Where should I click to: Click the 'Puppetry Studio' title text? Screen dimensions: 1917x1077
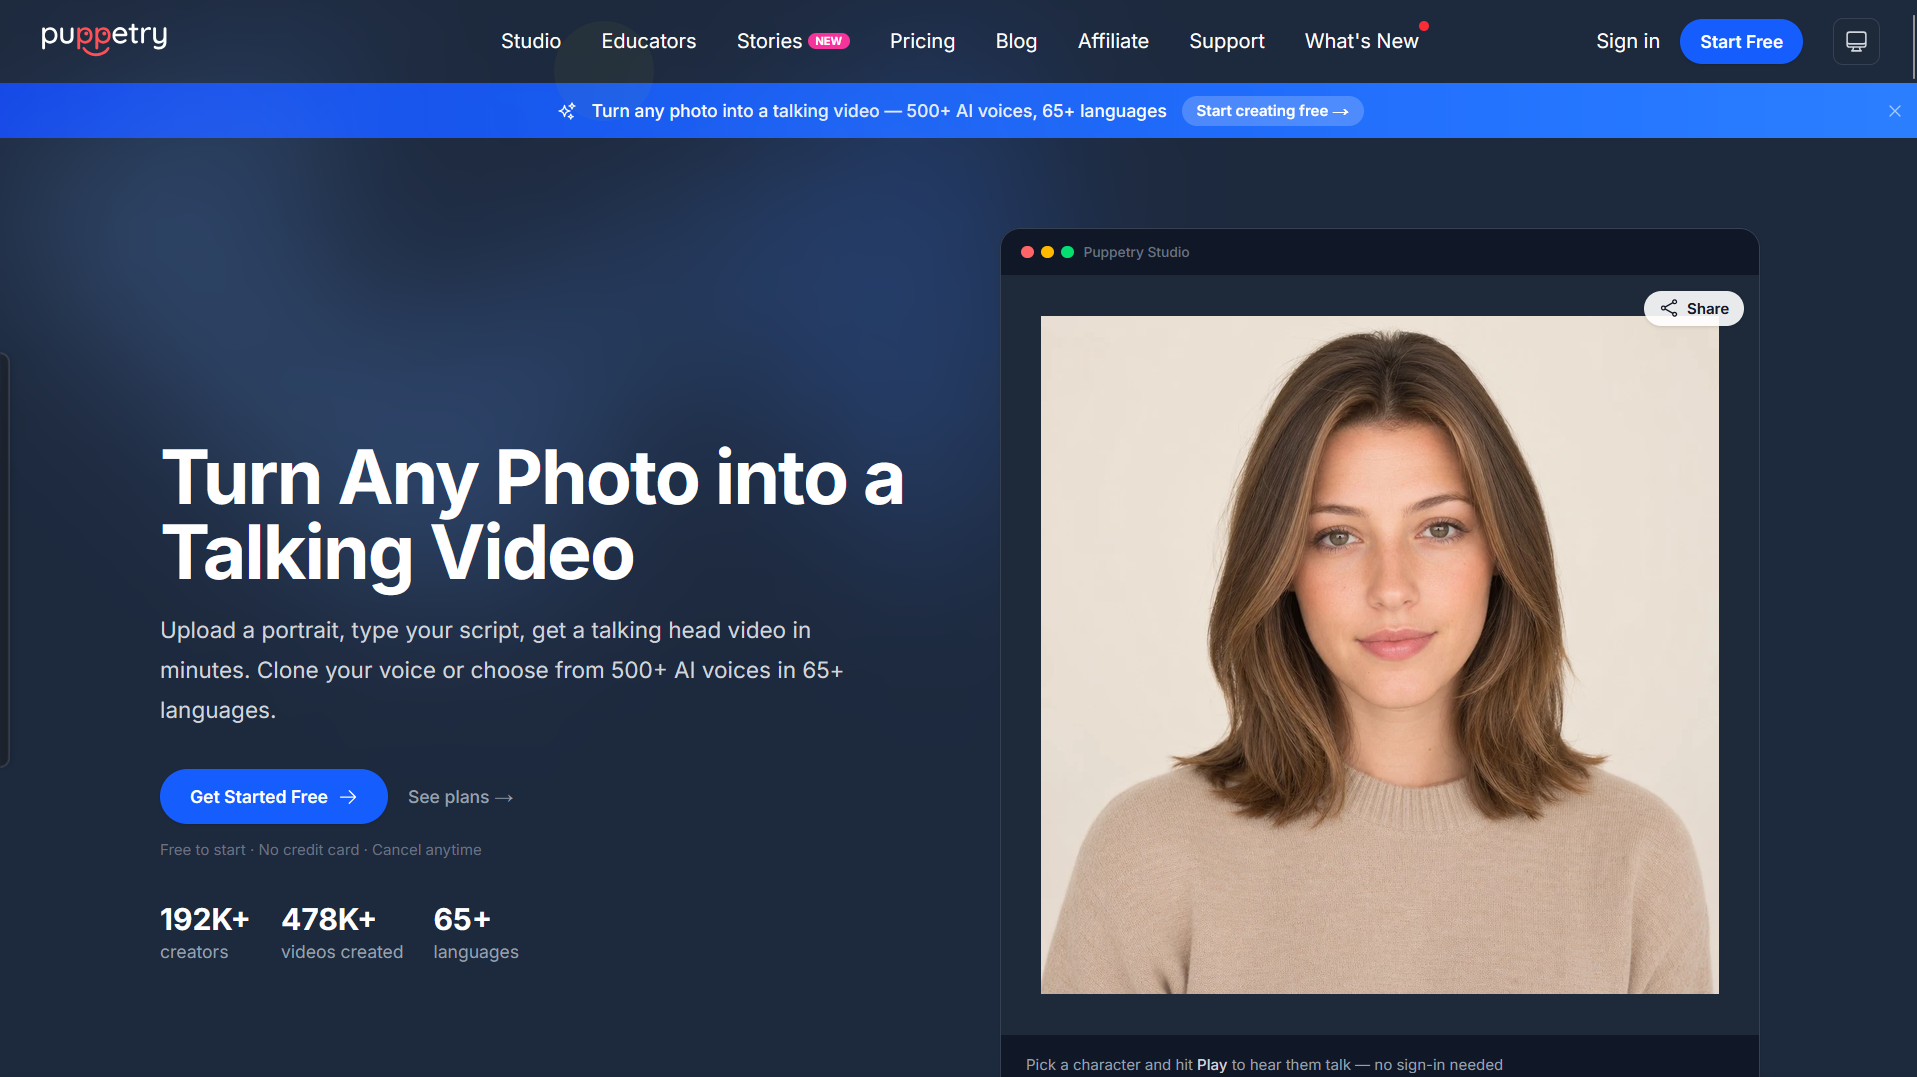pyautogui.click(x=1136, y=252)
